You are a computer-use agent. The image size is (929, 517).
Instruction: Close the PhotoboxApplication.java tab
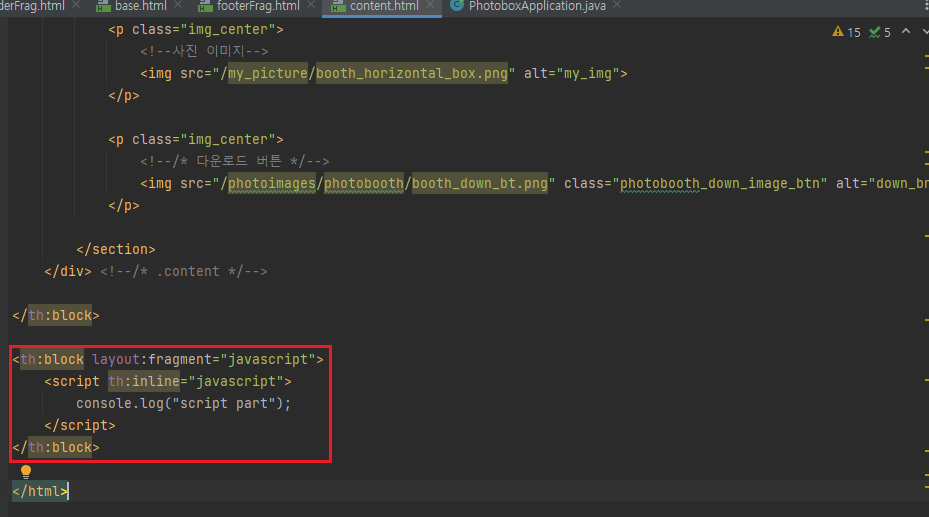[x=617, y=5]
